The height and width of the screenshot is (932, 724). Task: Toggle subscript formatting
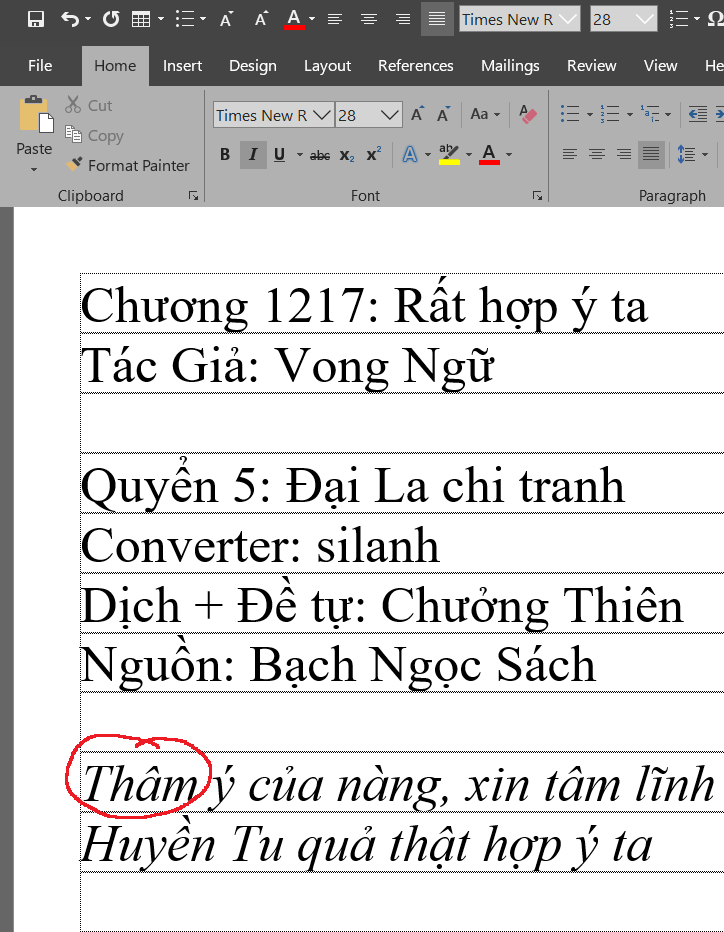click(347, 155)
